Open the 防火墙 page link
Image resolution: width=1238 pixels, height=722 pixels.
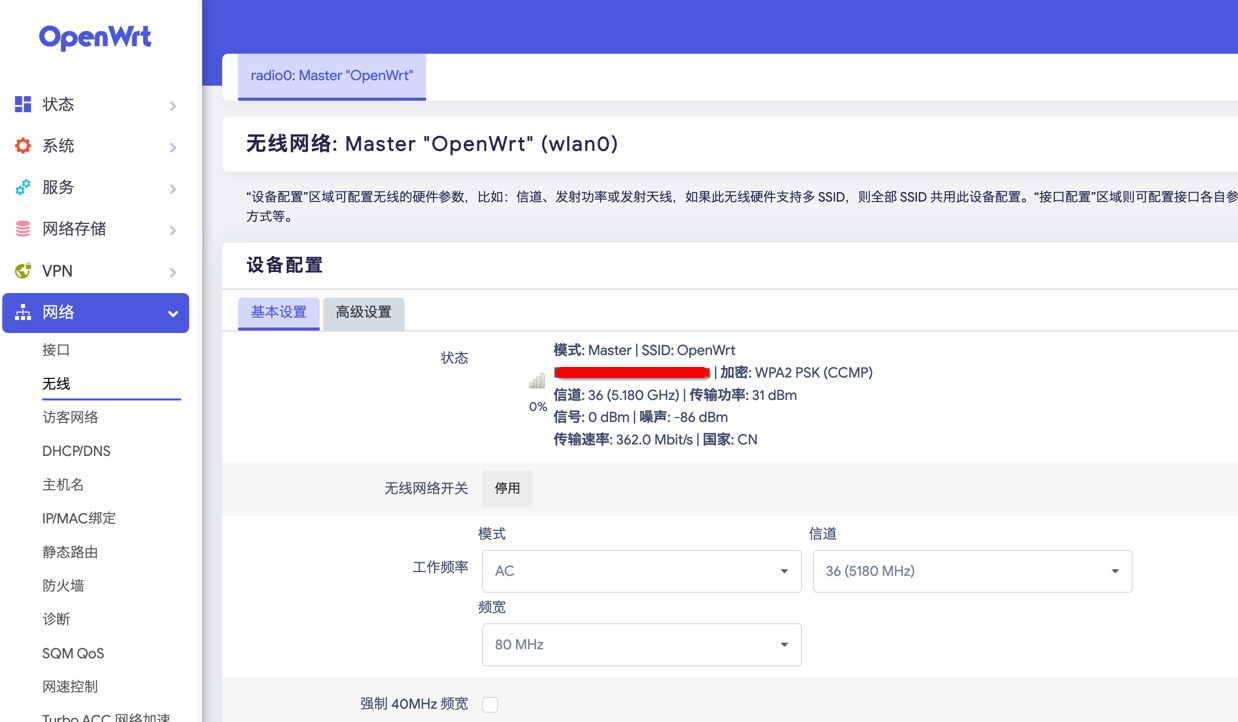pos(63,586)
